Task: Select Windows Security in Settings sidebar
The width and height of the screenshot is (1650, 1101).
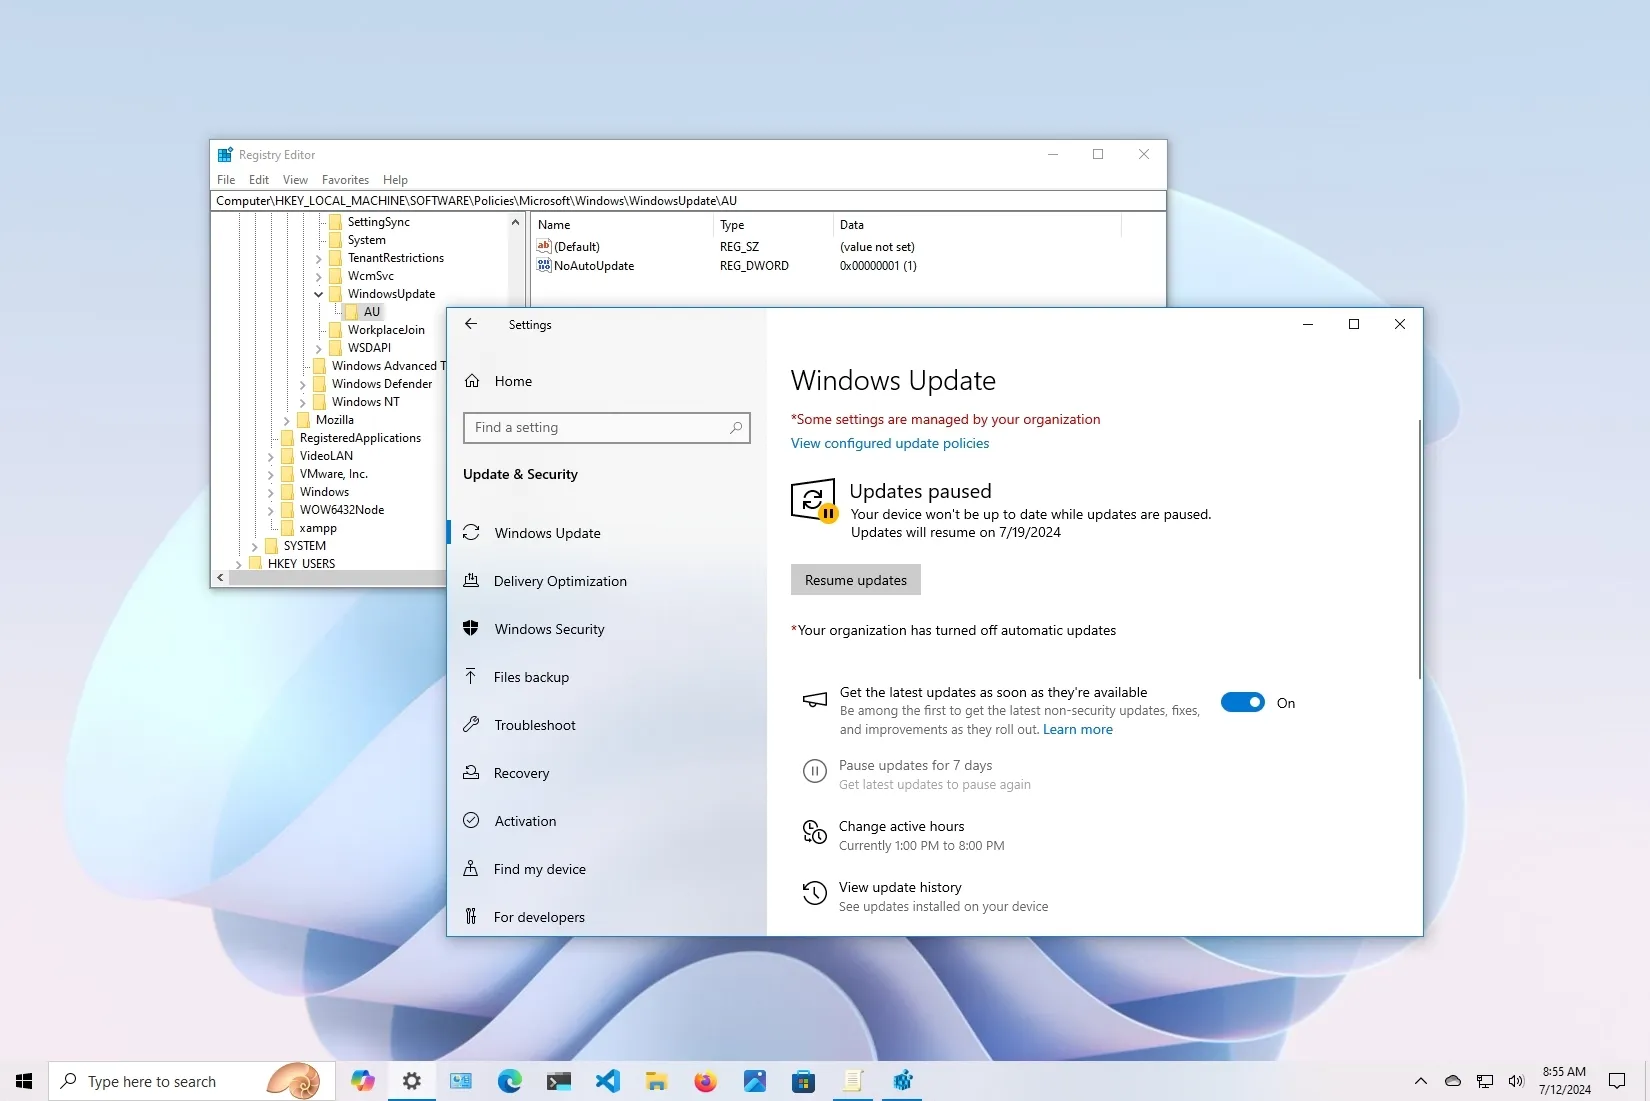Action: click(x=547, y=629)
